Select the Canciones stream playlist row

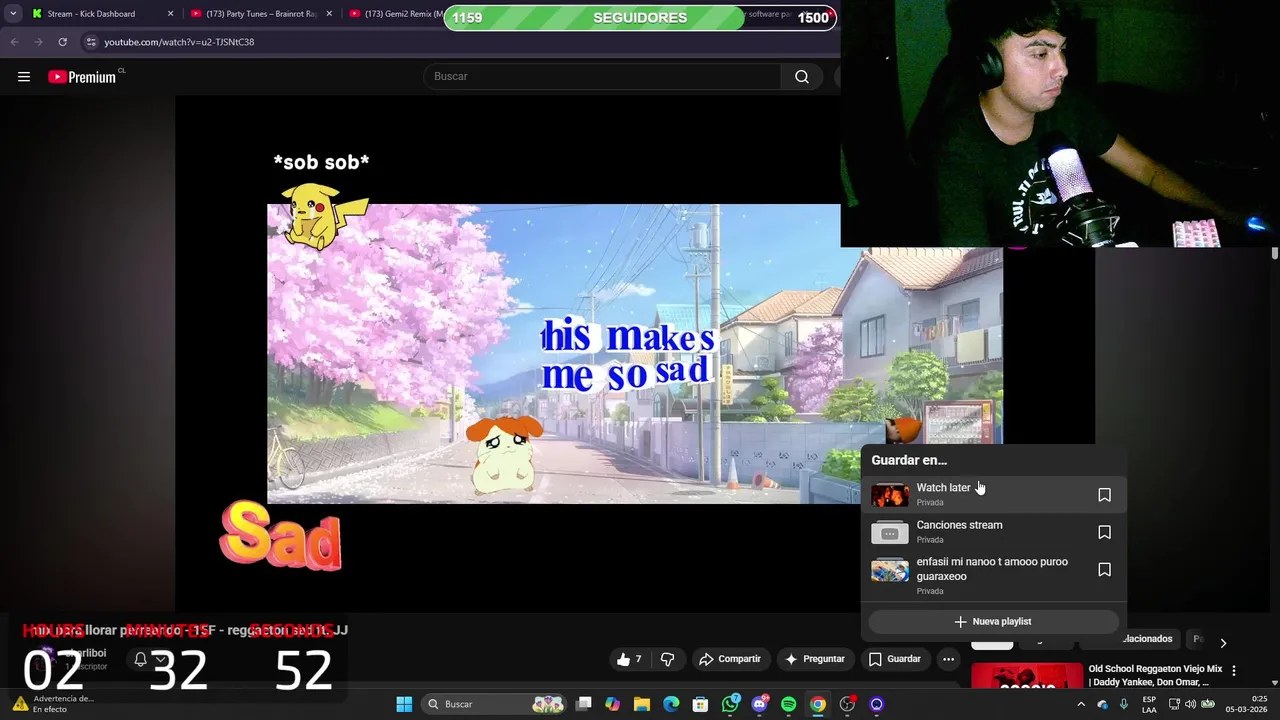pyautogui.click(x=993, y=532)
